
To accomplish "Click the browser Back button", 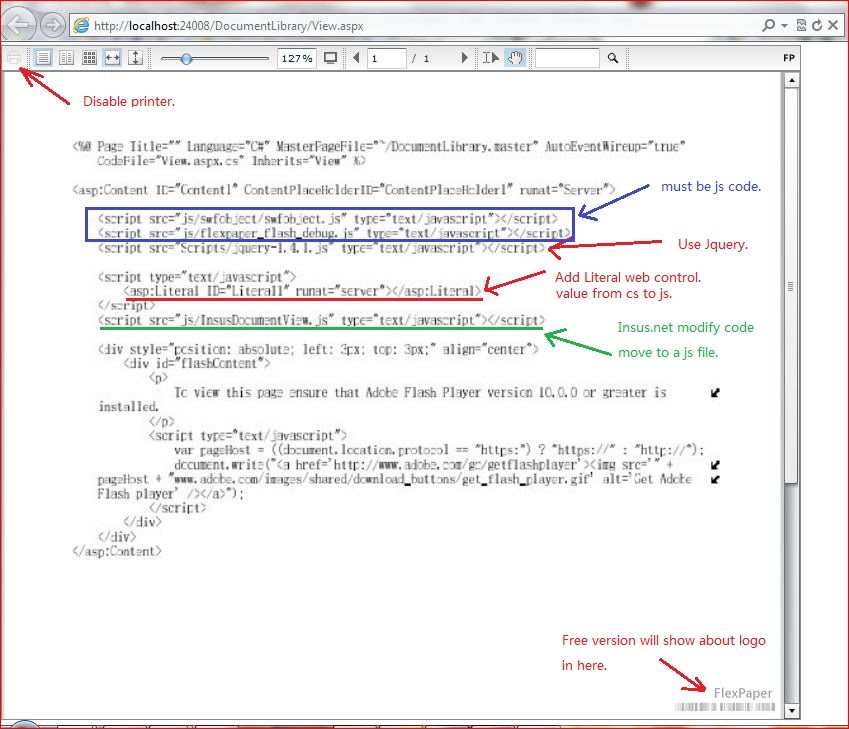I will (19, 25).
